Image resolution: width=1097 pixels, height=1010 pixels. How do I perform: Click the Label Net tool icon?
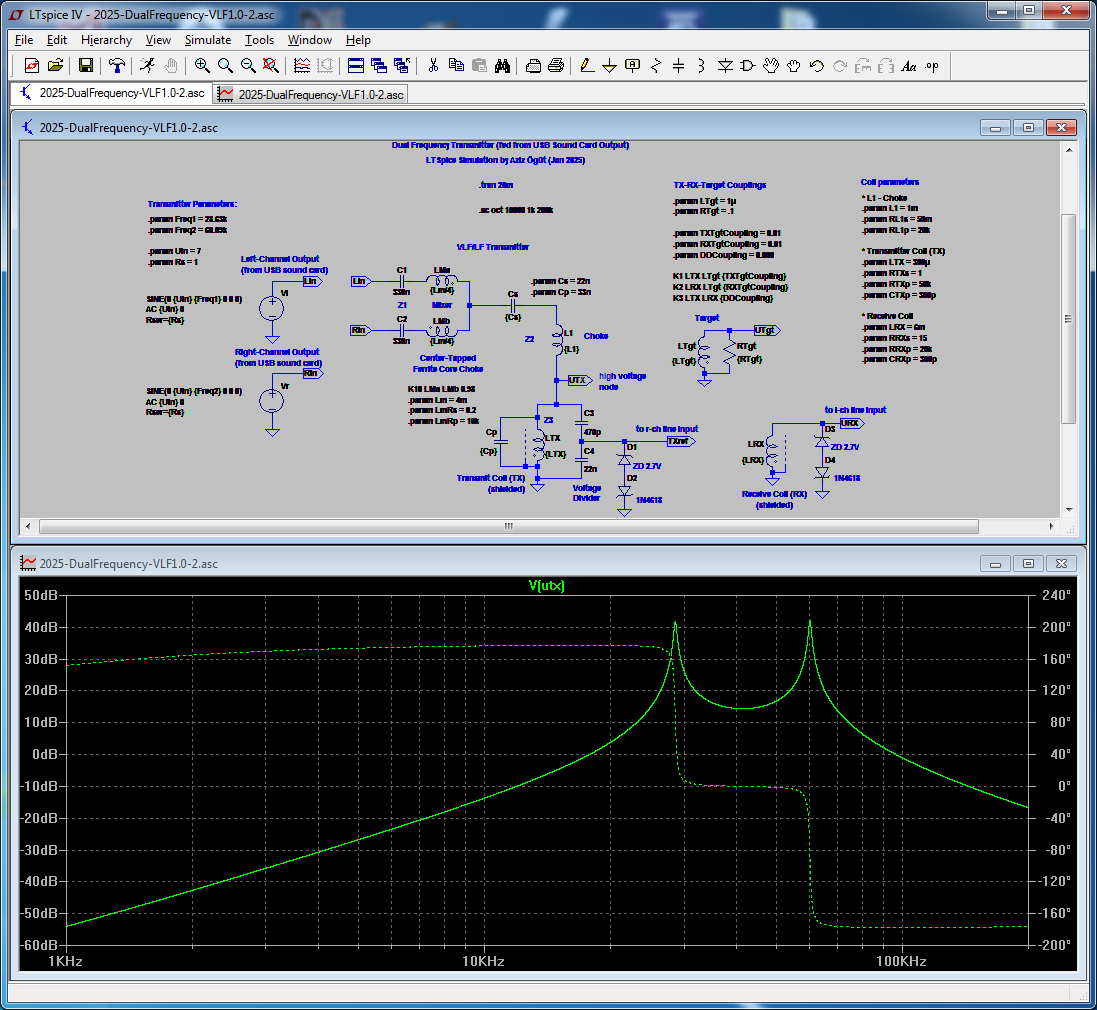pos(632,66)
